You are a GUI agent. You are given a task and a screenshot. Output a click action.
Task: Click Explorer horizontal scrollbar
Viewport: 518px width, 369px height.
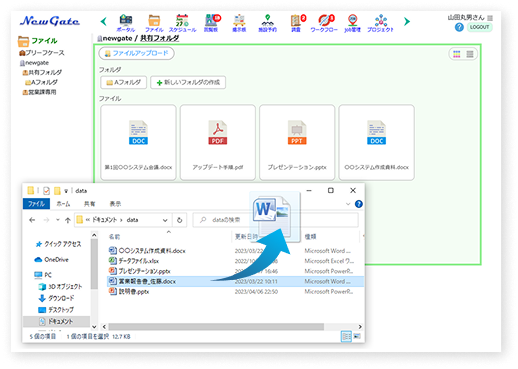(x=216, y=327)
